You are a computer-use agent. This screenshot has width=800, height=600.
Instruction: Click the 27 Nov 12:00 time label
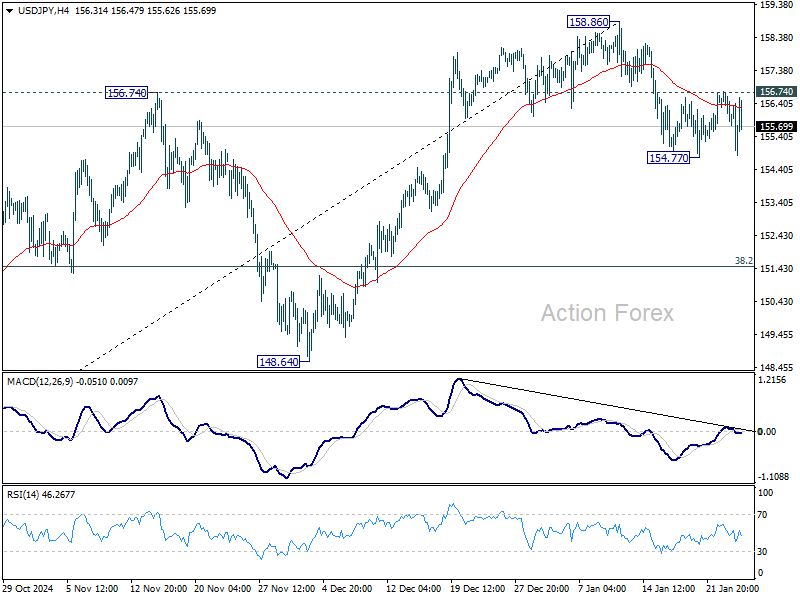tap(287, 588)
